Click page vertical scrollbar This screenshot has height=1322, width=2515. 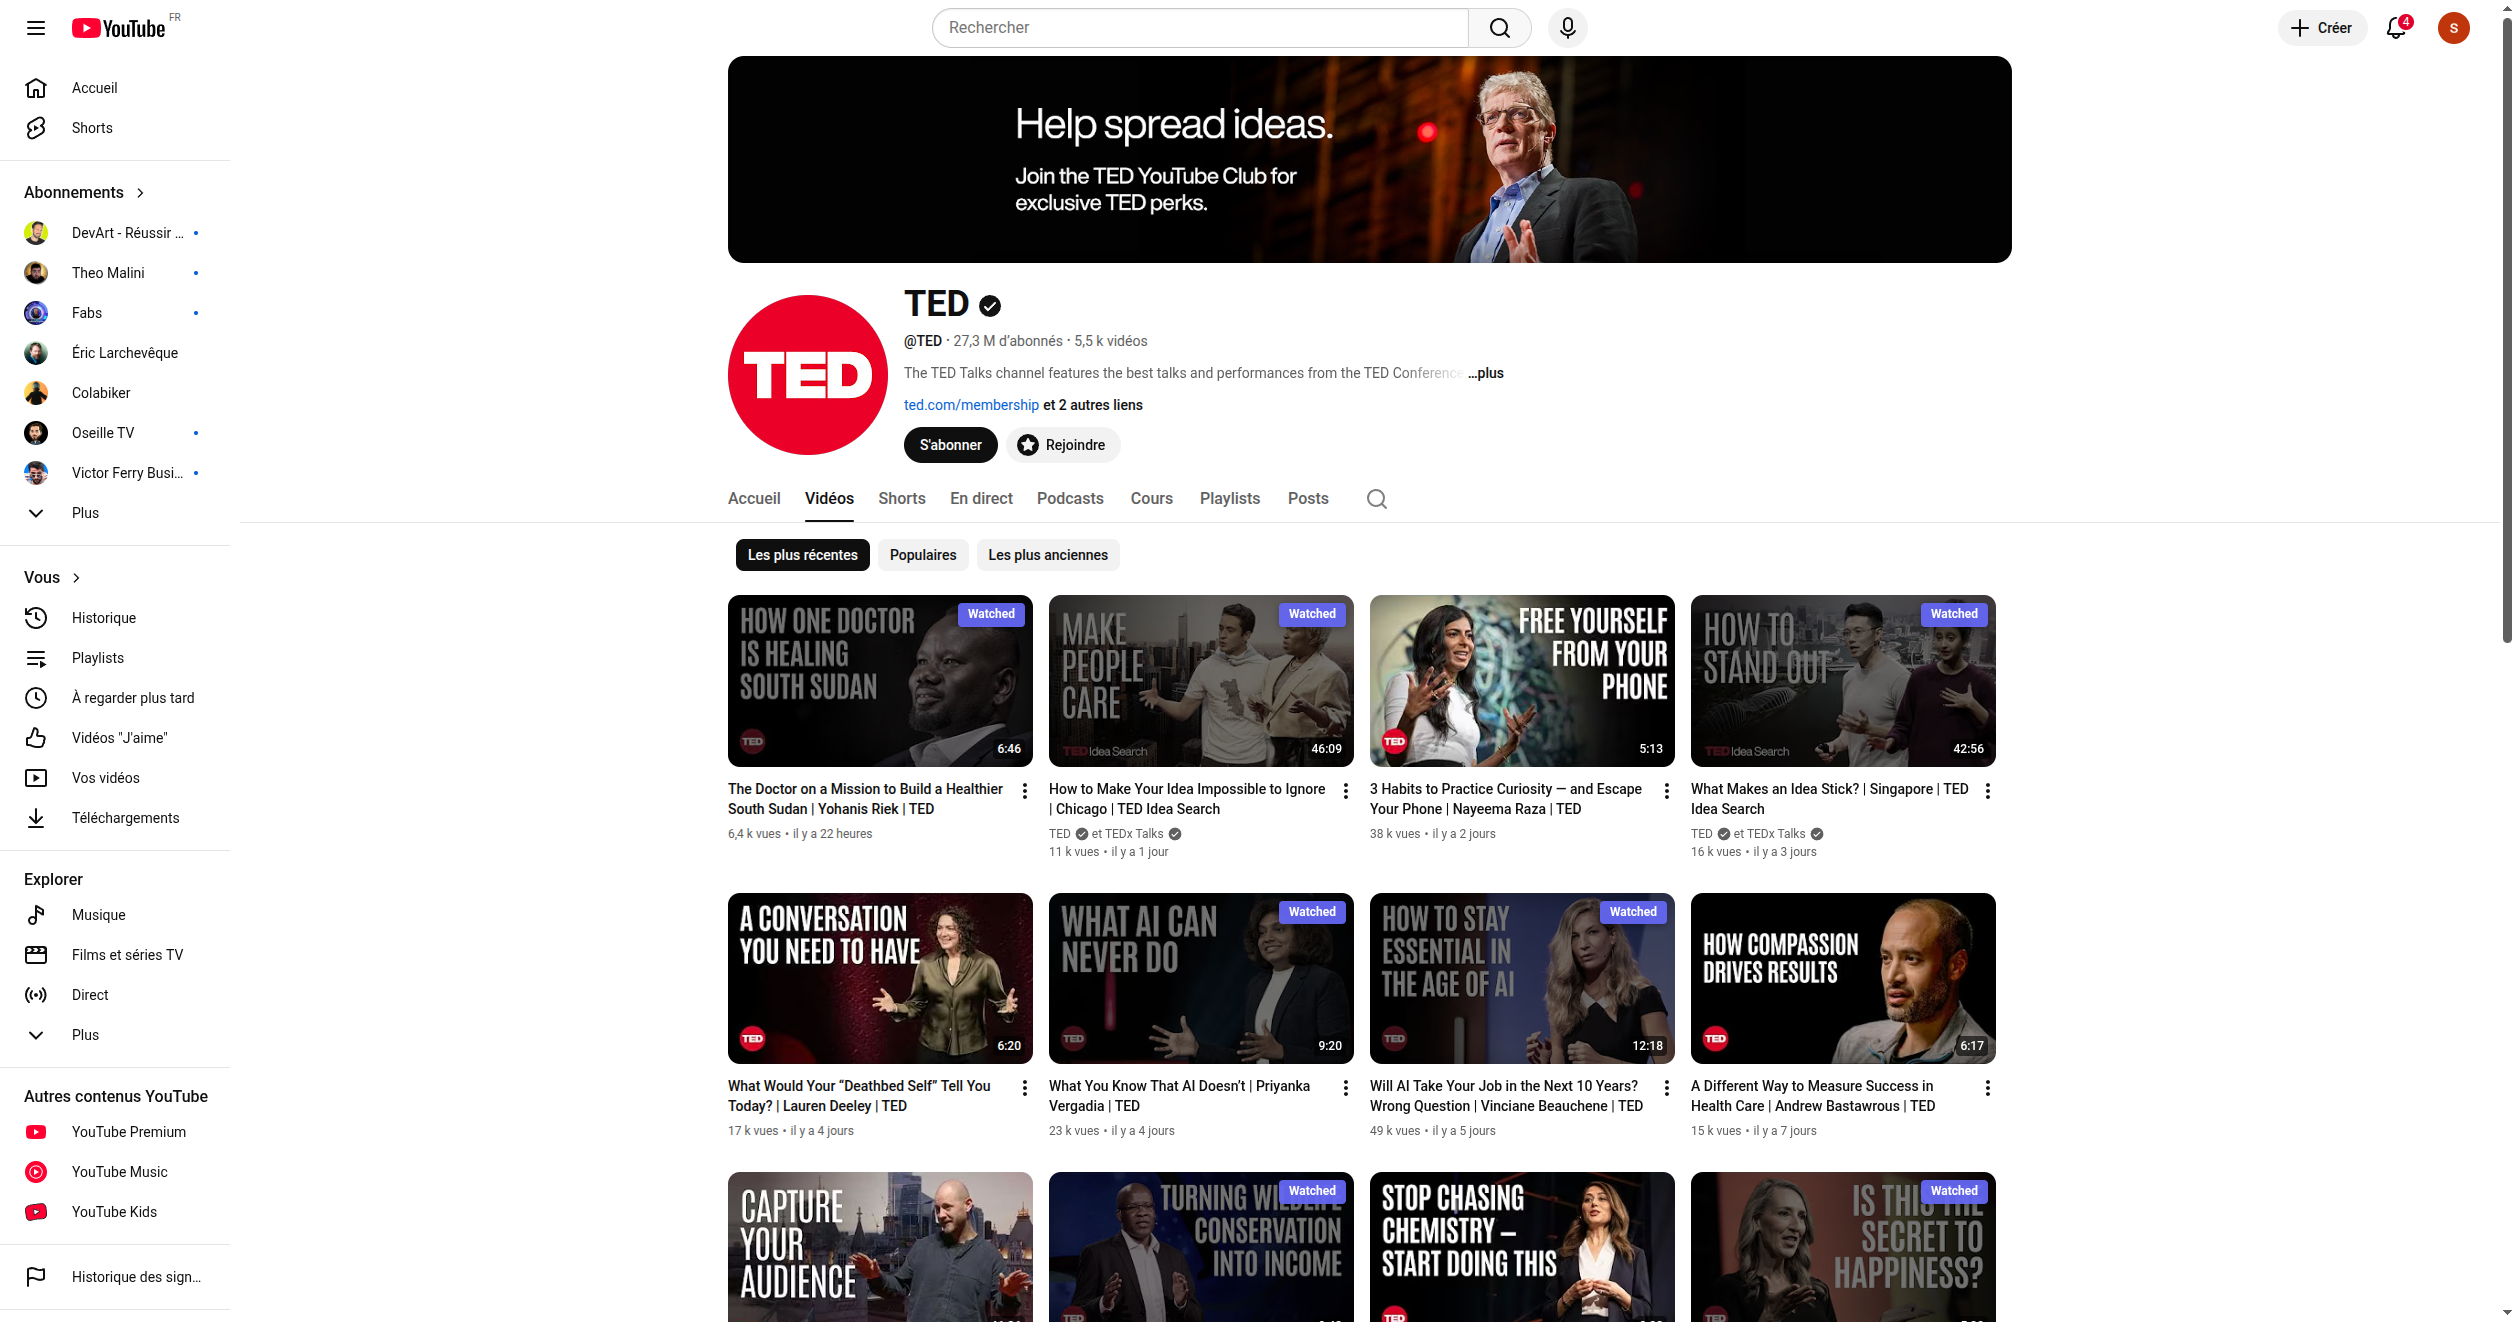point(2507,330)
